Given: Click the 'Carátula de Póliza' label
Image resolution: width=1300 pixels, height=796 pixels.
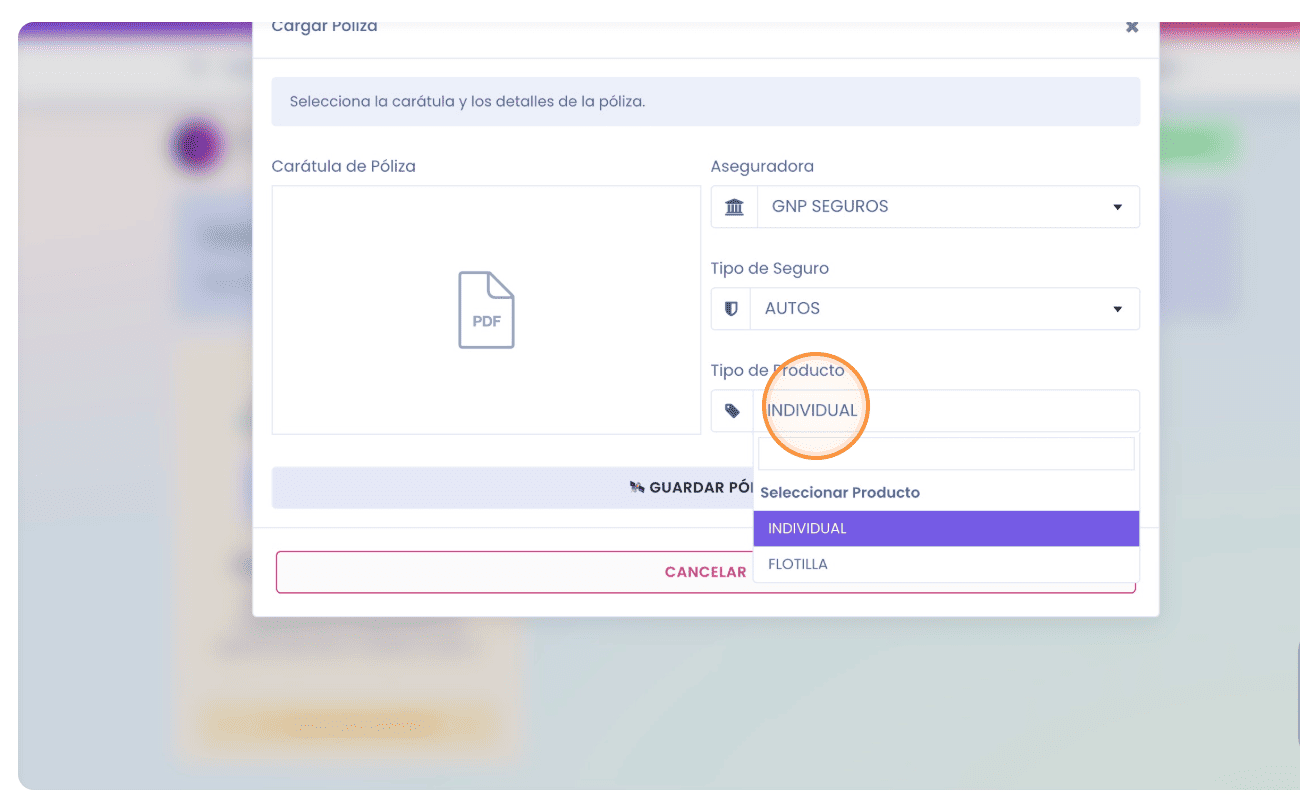Looking at the screenshot, I should coord(344,166).
